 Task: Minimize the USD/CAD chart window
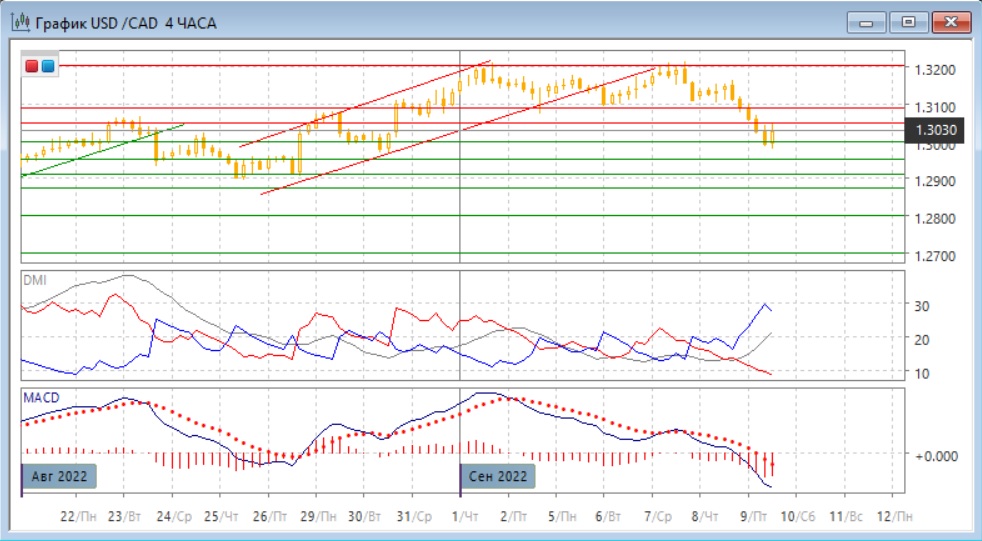tap(867, 22)
